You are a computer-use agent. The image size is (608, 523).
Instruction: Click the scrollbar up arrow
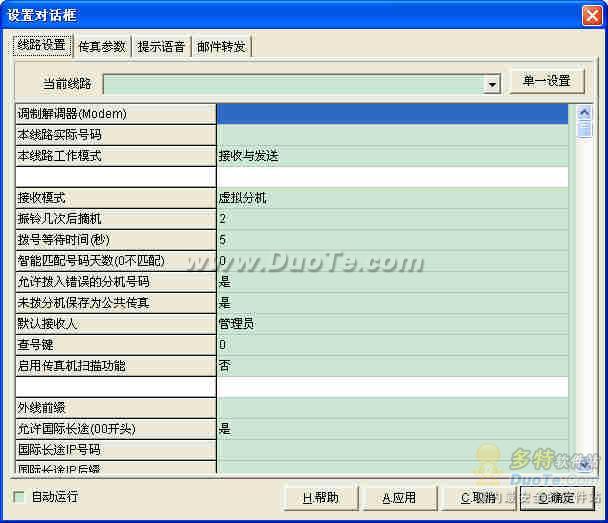(584, 113)
